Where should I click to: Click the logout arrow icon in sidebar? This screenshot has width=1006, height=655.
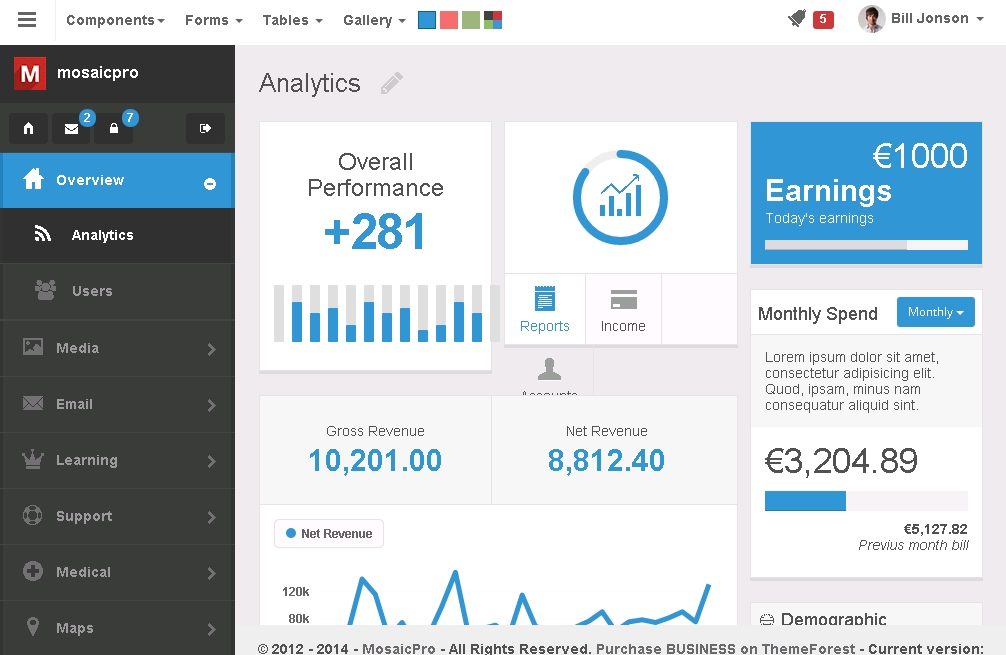pos(205,128)
